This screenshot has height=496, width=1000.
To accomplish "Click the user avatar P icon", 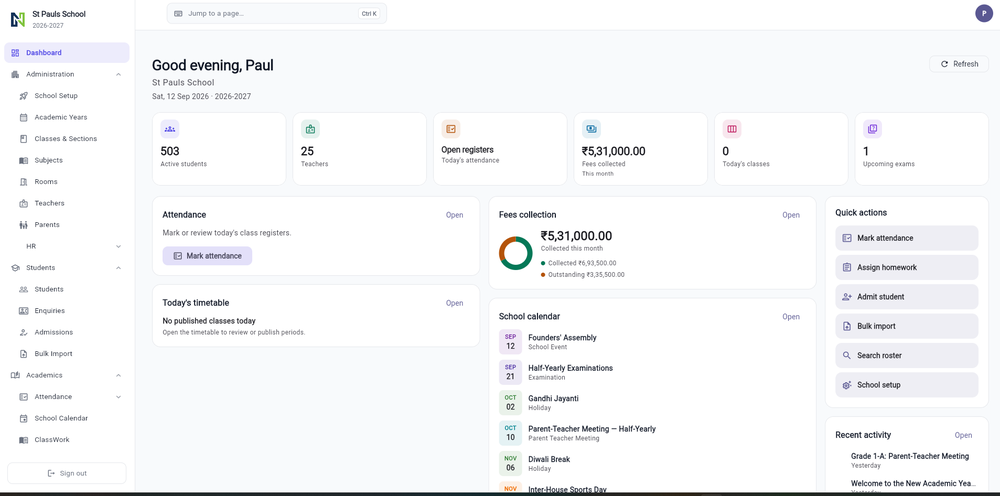I will coord(984,13).
